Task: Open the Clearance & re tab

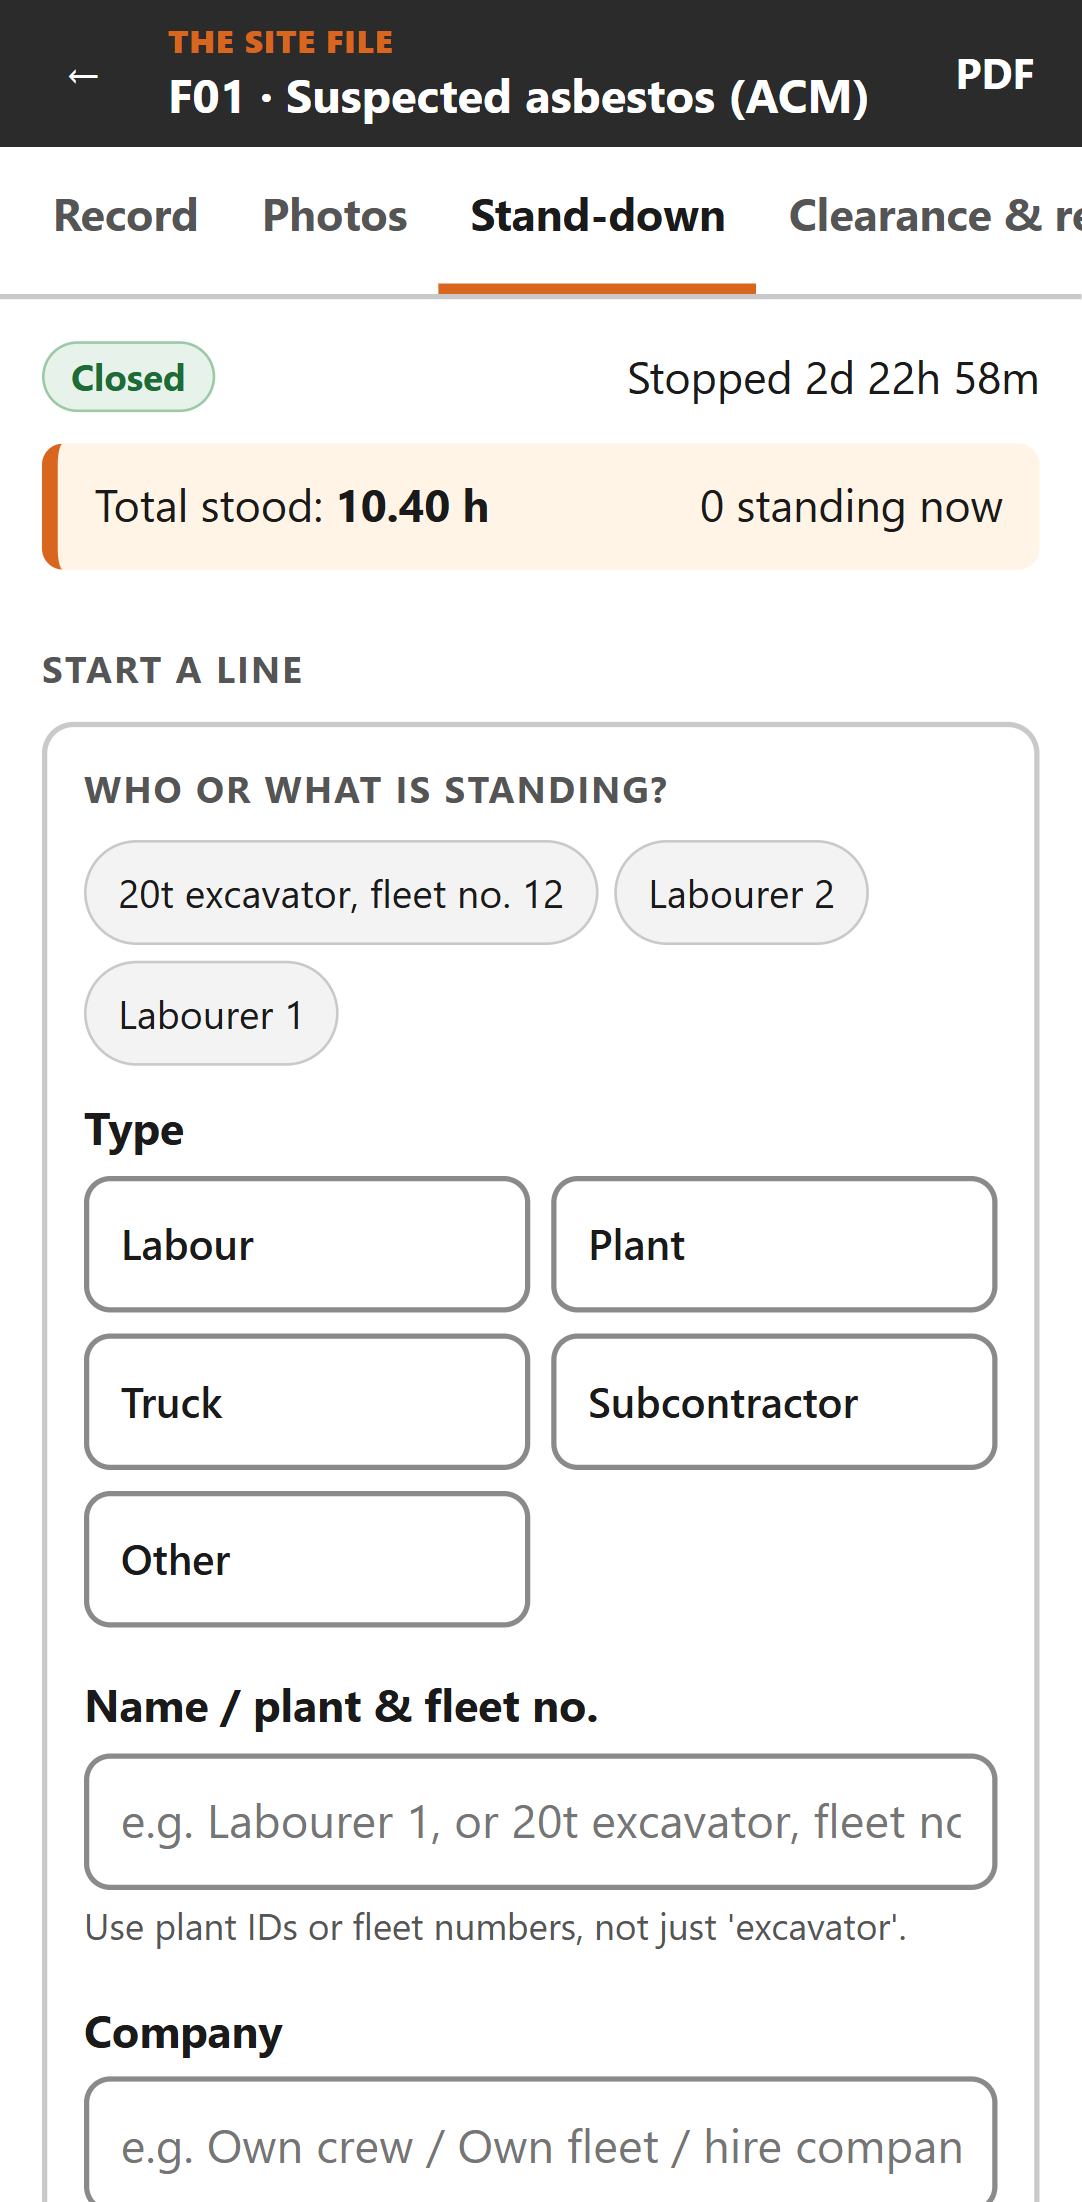Action: click(x=934, y=216)
